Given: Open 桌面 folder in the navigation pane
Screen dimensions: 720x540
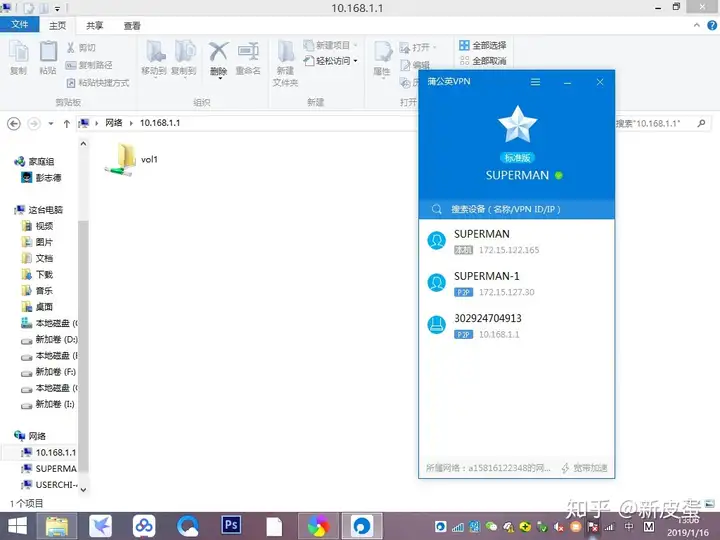Looking at the screenshot, I should 38,307.
